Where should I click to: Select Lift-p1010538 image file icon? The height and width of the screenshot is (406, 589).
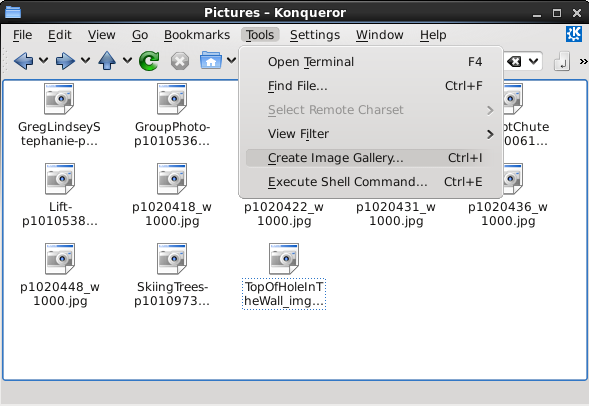pyautogui.click(x=59, y=179)
